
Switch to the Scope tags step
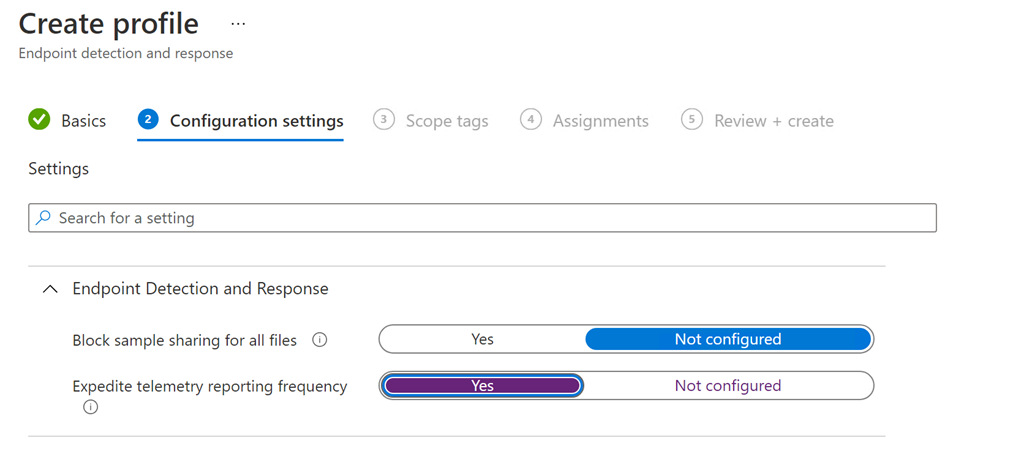coord(446,121)
